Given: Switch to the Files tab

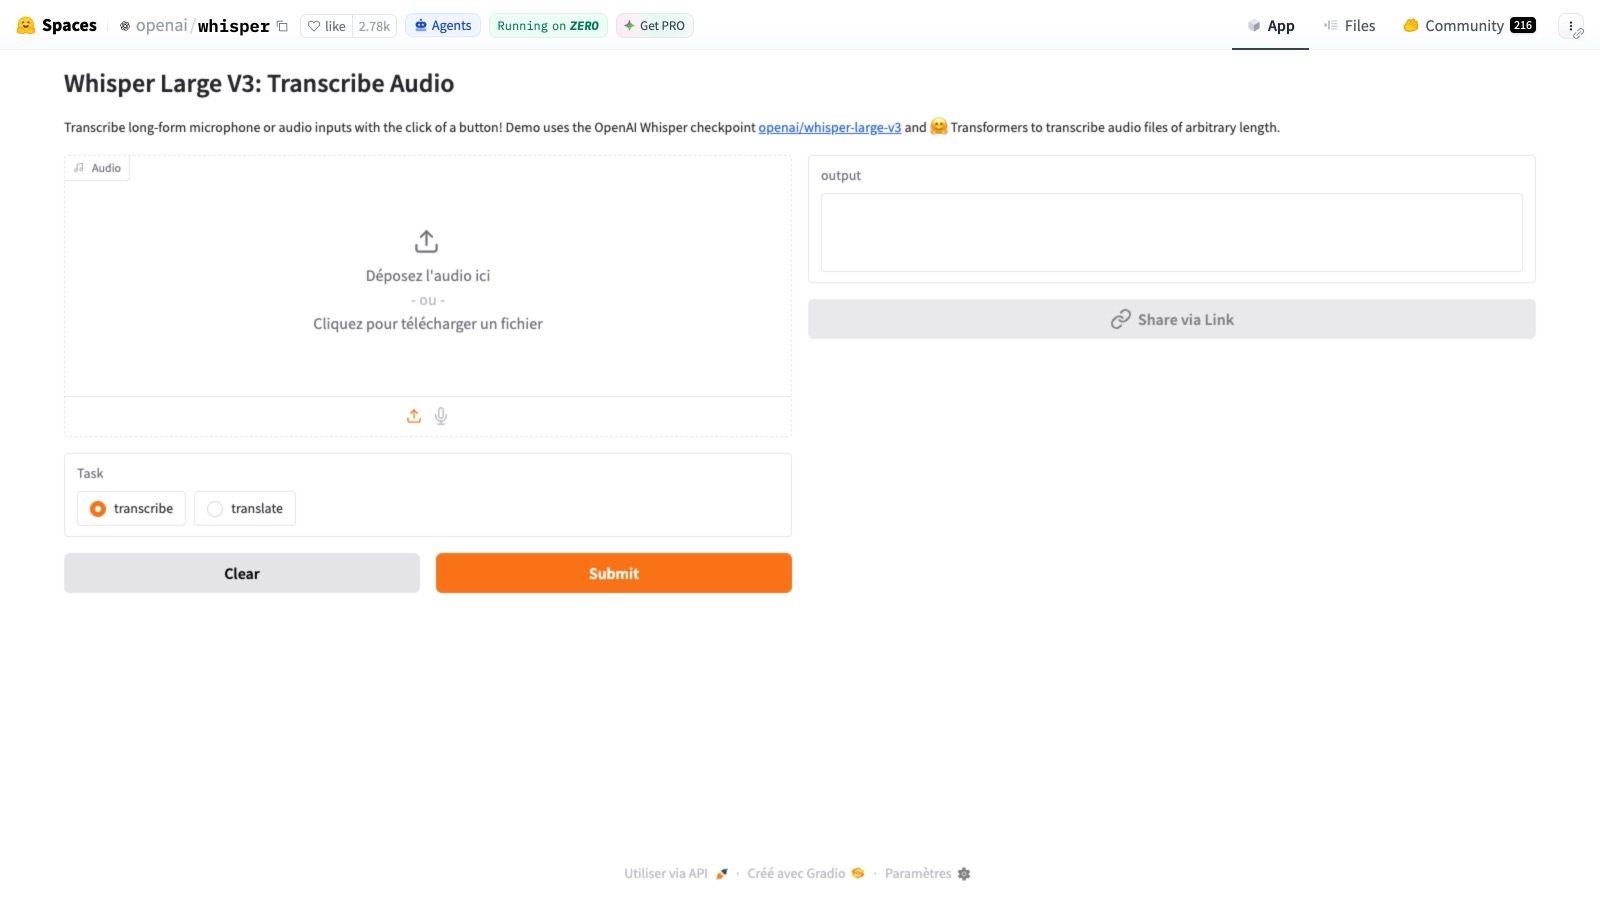Looking at the screenshot, I should (1349, 26).
